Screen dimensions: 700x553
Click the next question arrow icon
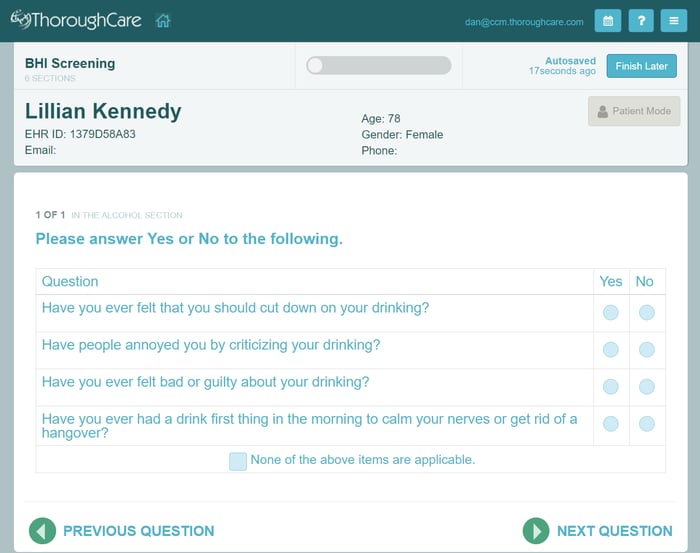point(536,531)
